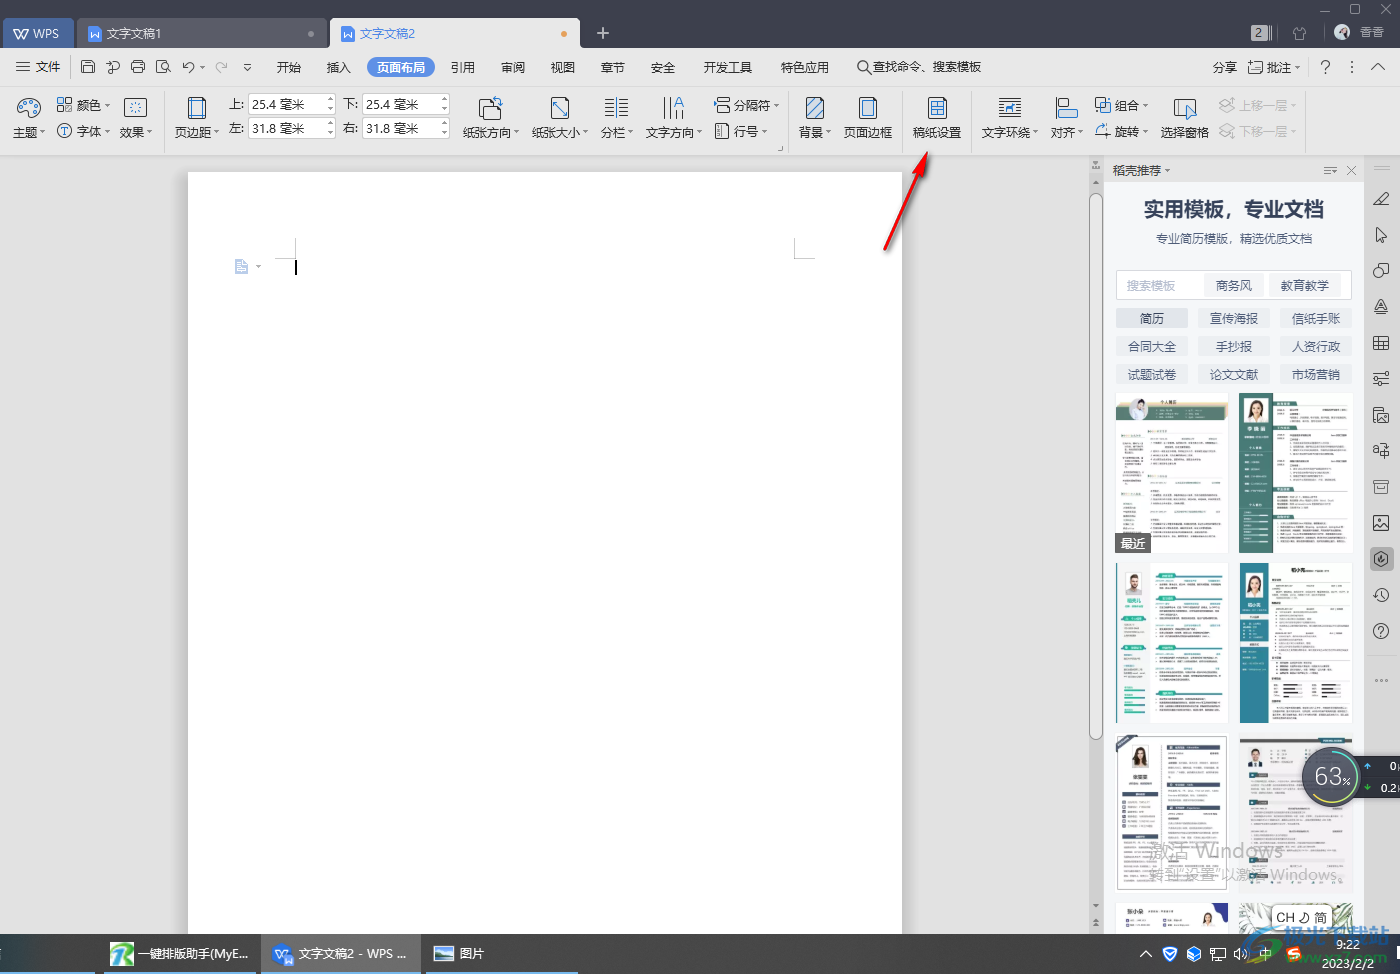Click the 搜索模板 template search field
The height and width of the screenshot is (974, 1400).
(1159, 285)
